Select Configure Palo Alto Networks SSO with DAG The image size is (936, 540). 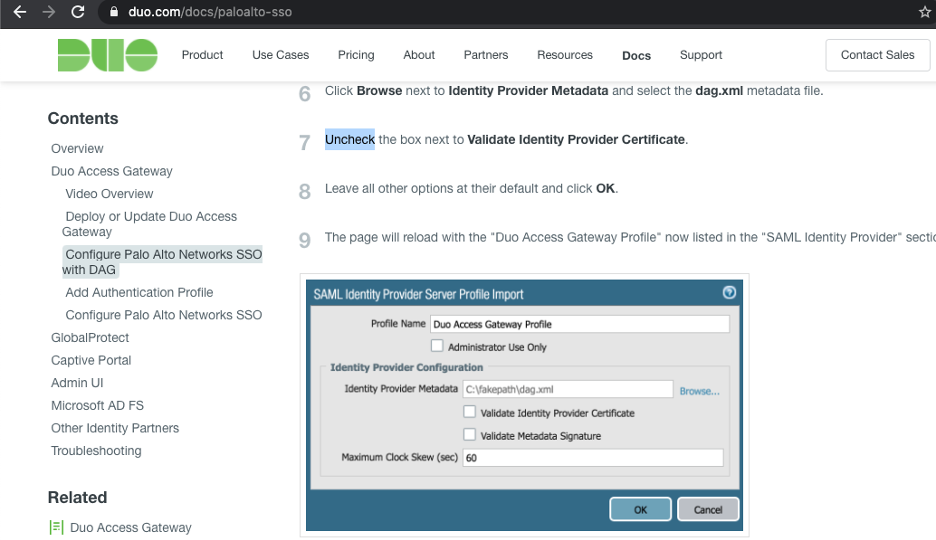tap(162, 262)
